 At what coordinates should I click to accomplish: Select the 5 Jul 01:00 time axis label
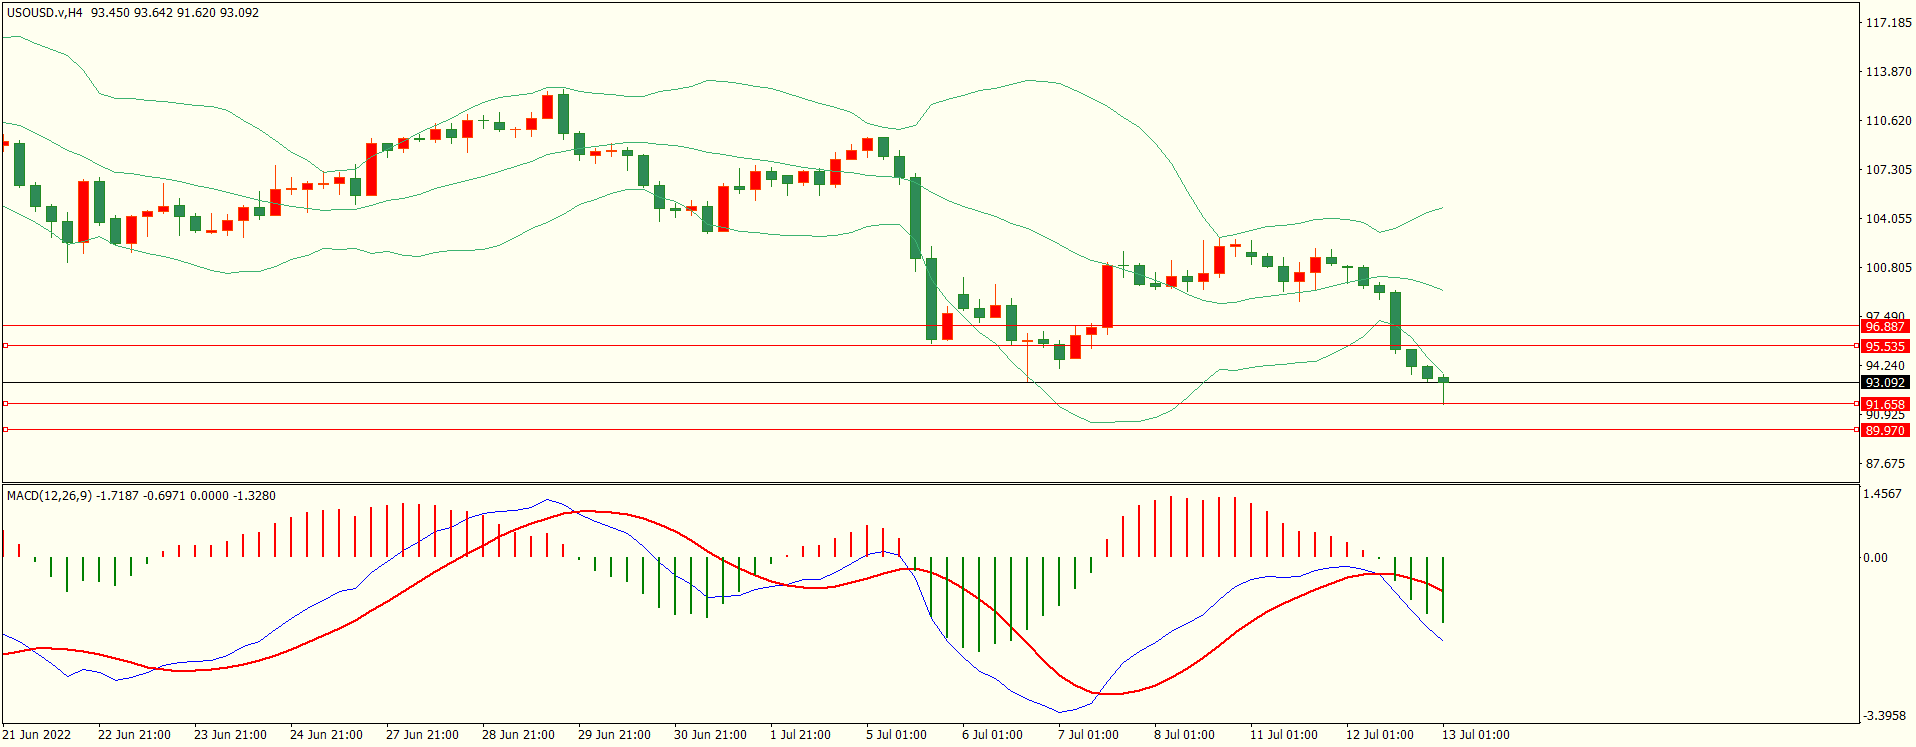pyautogui.click(x=896, y=735)
